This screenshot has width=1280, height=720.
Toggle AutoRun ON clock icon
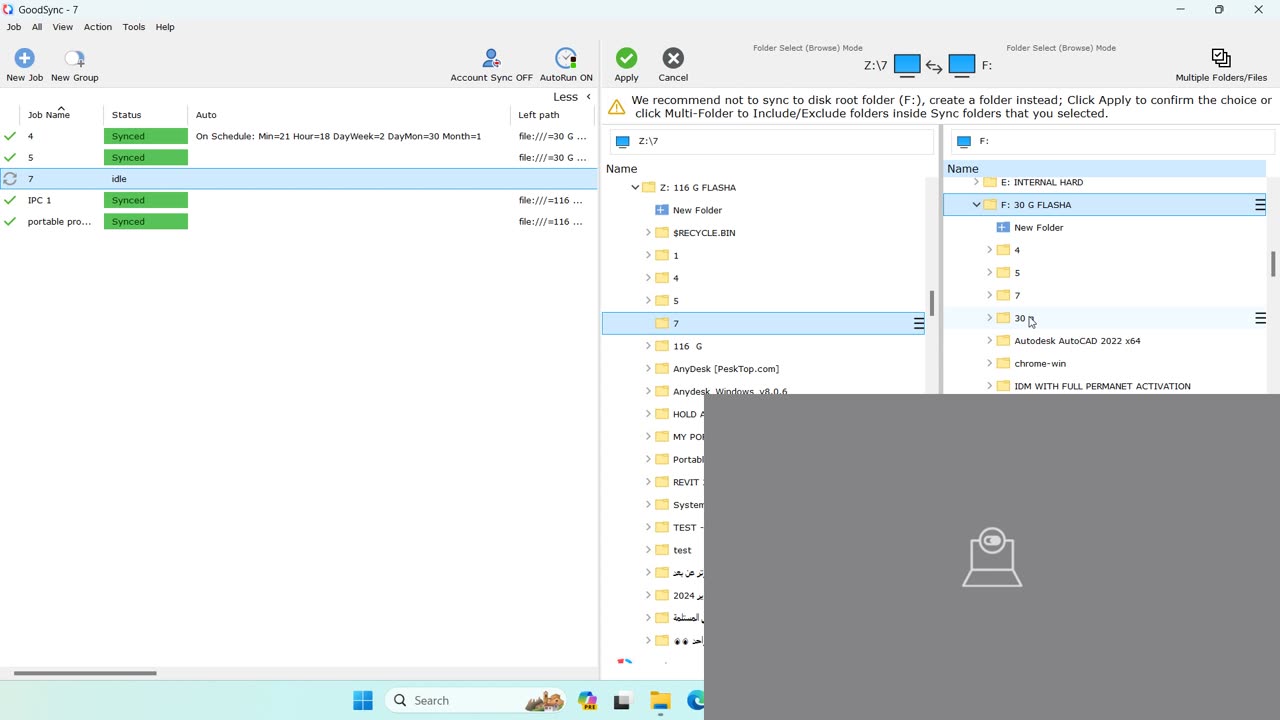pos(566,58)
